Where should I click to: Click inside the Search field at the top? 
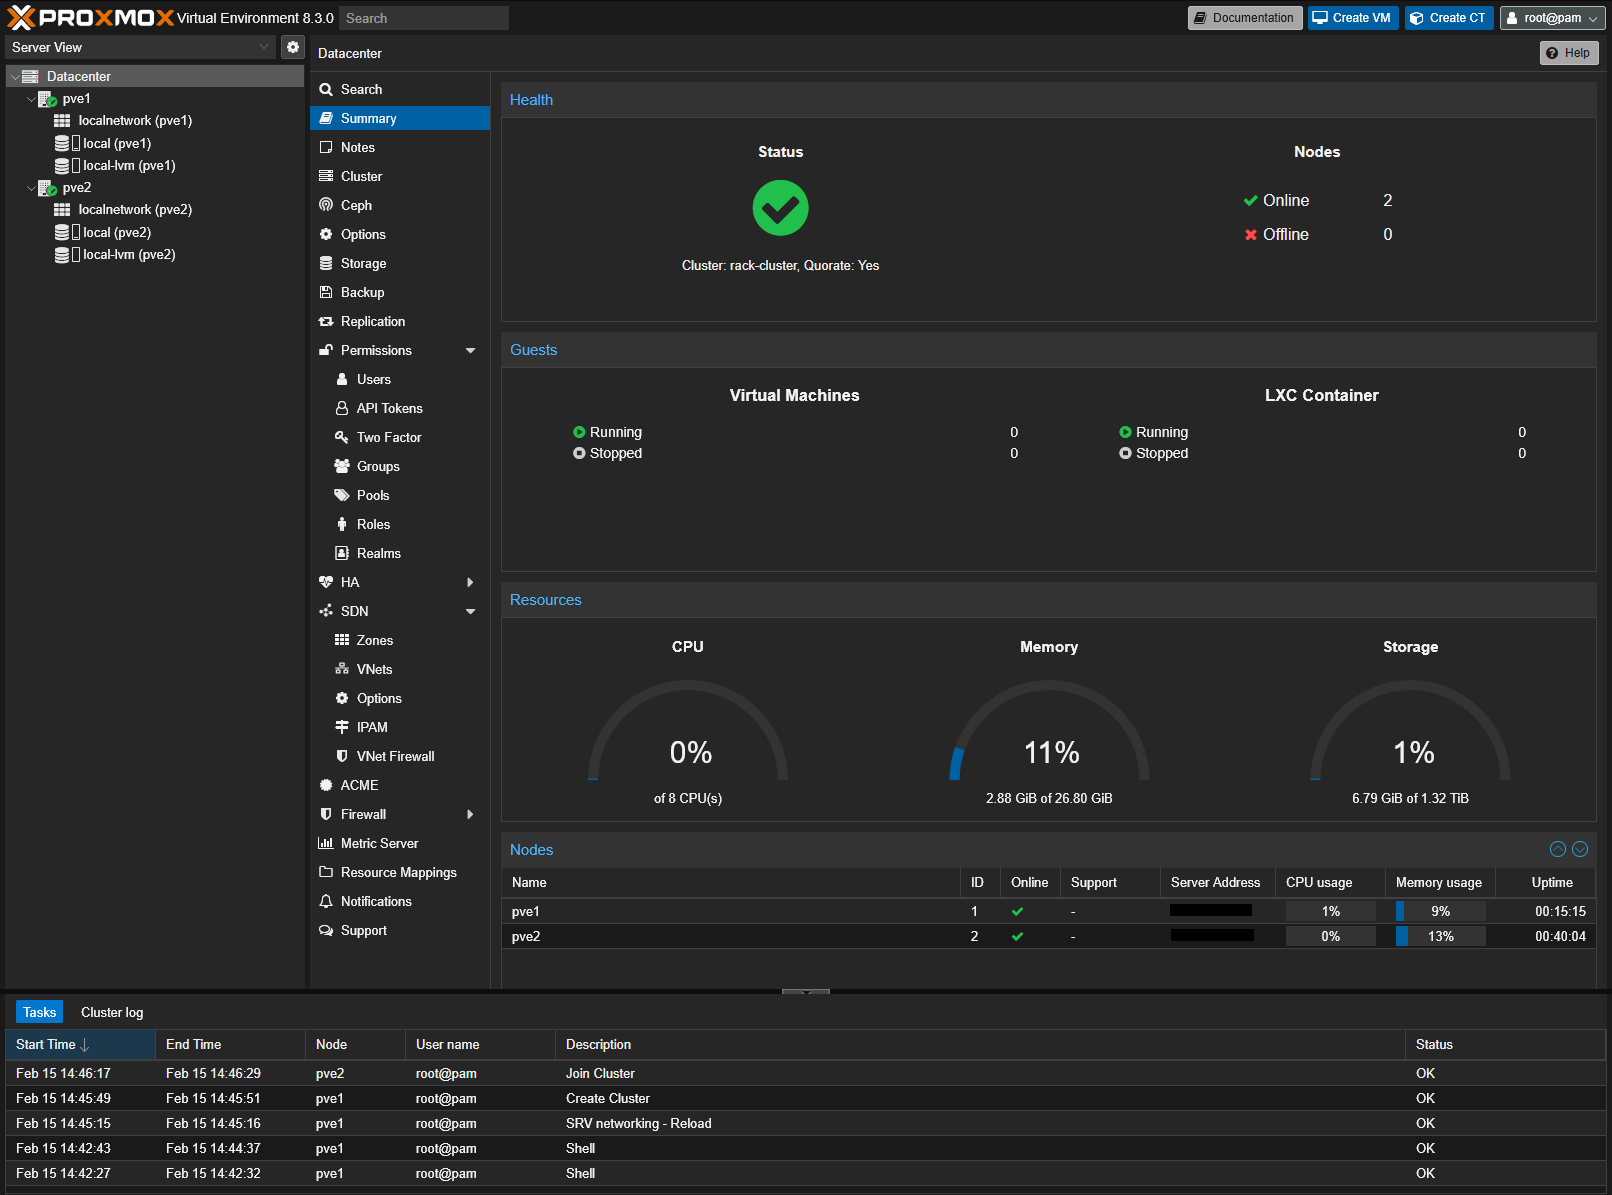pyautogui.click(x=422, y=17)
